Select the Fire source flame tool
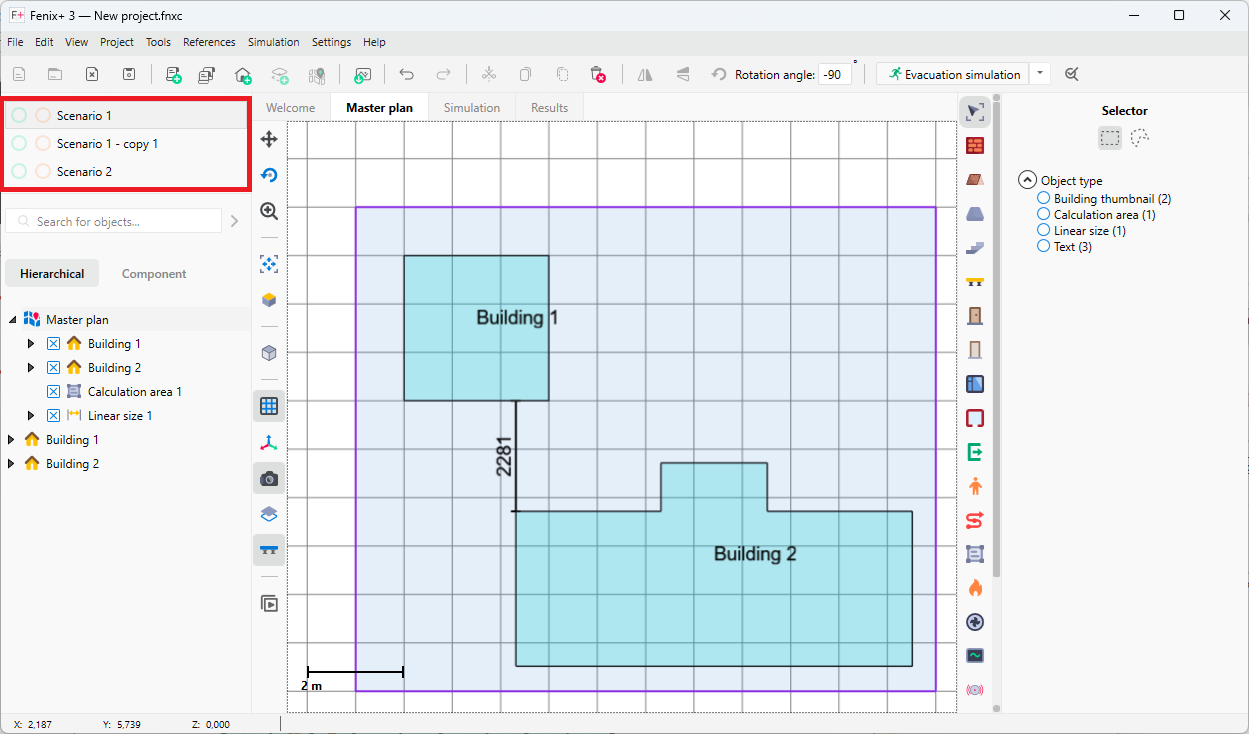This screenshot has height=734, width=1249. click(975, 588)
